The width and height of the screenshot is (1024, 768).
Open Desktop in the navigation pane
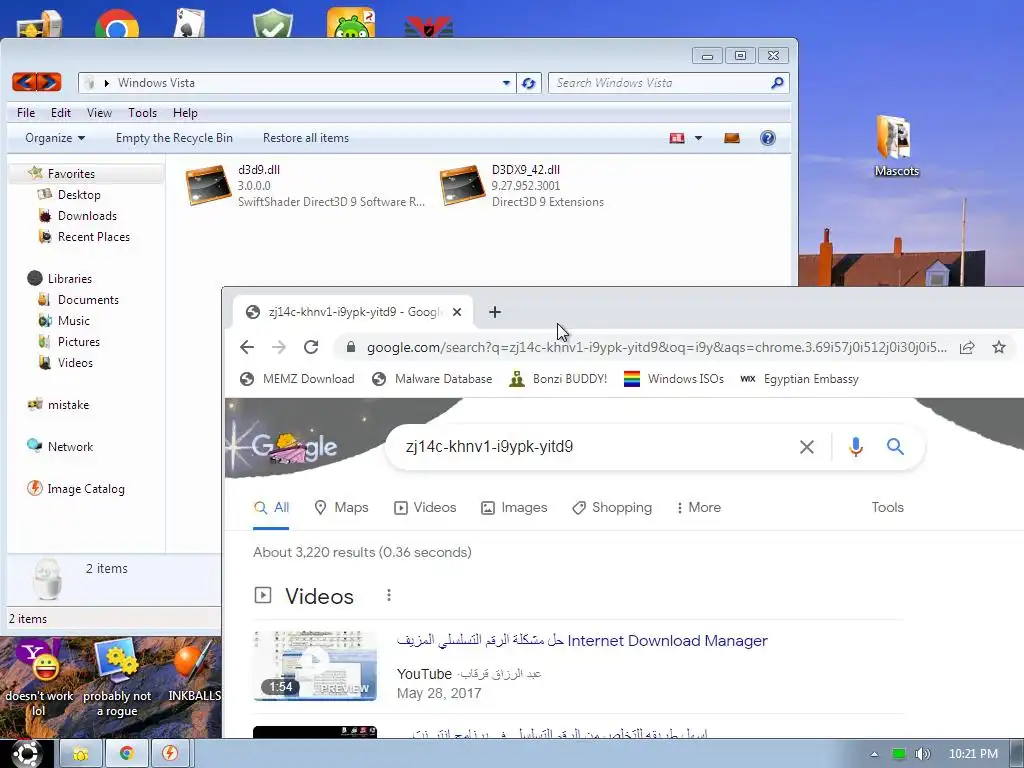click(78, 195)
